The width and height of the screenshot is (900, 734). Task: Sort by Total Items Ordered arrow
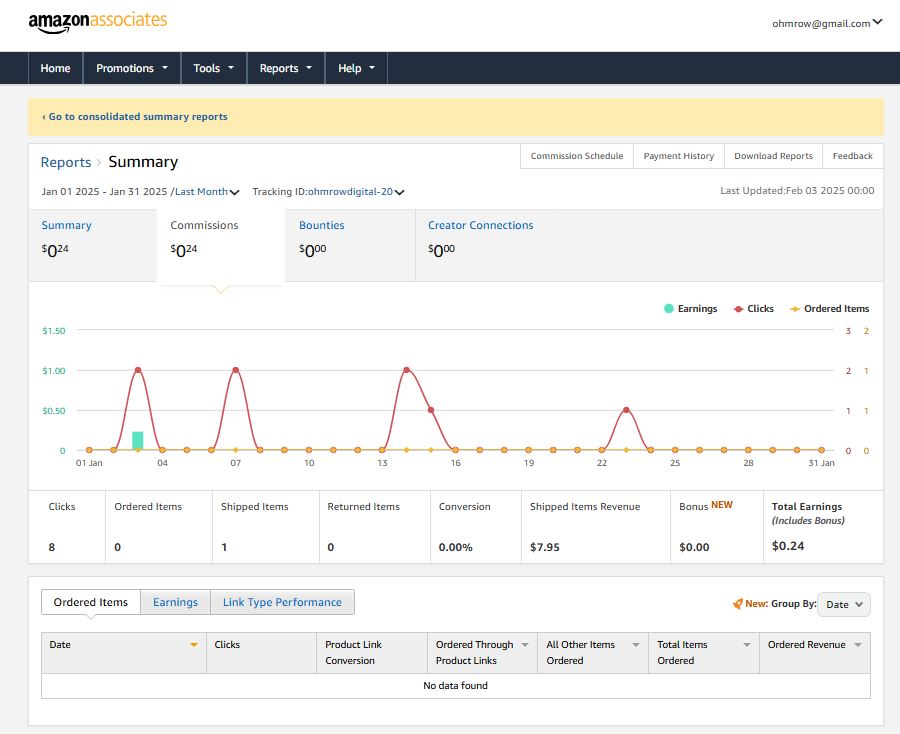(747, 645)
